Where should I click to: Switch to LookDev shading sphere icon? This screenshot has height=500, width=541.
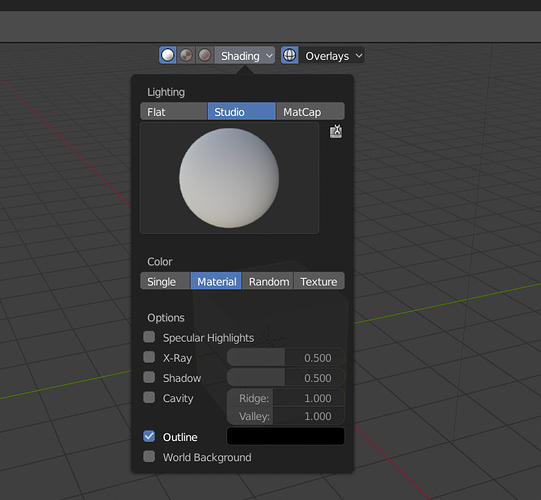186,55
